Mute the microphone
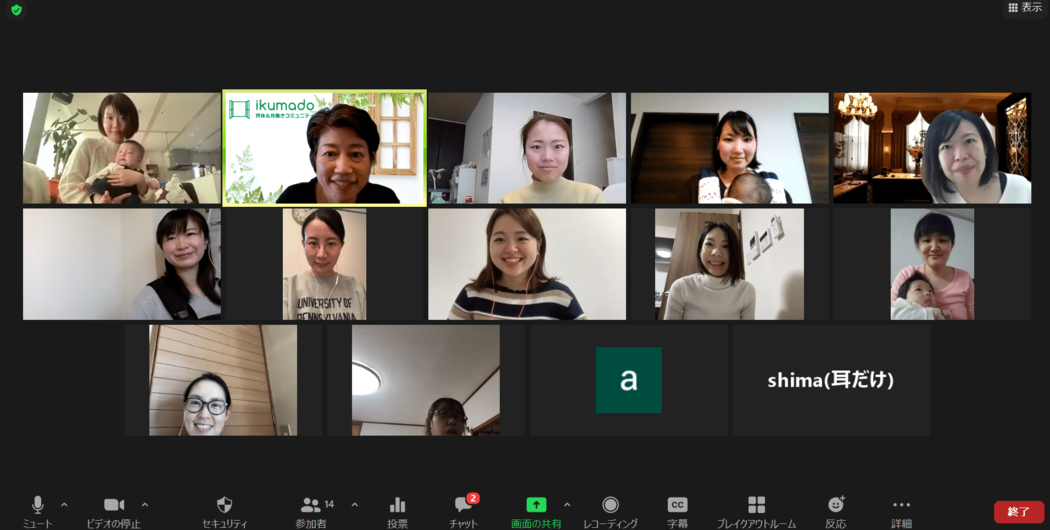 (x=37, y=506)
